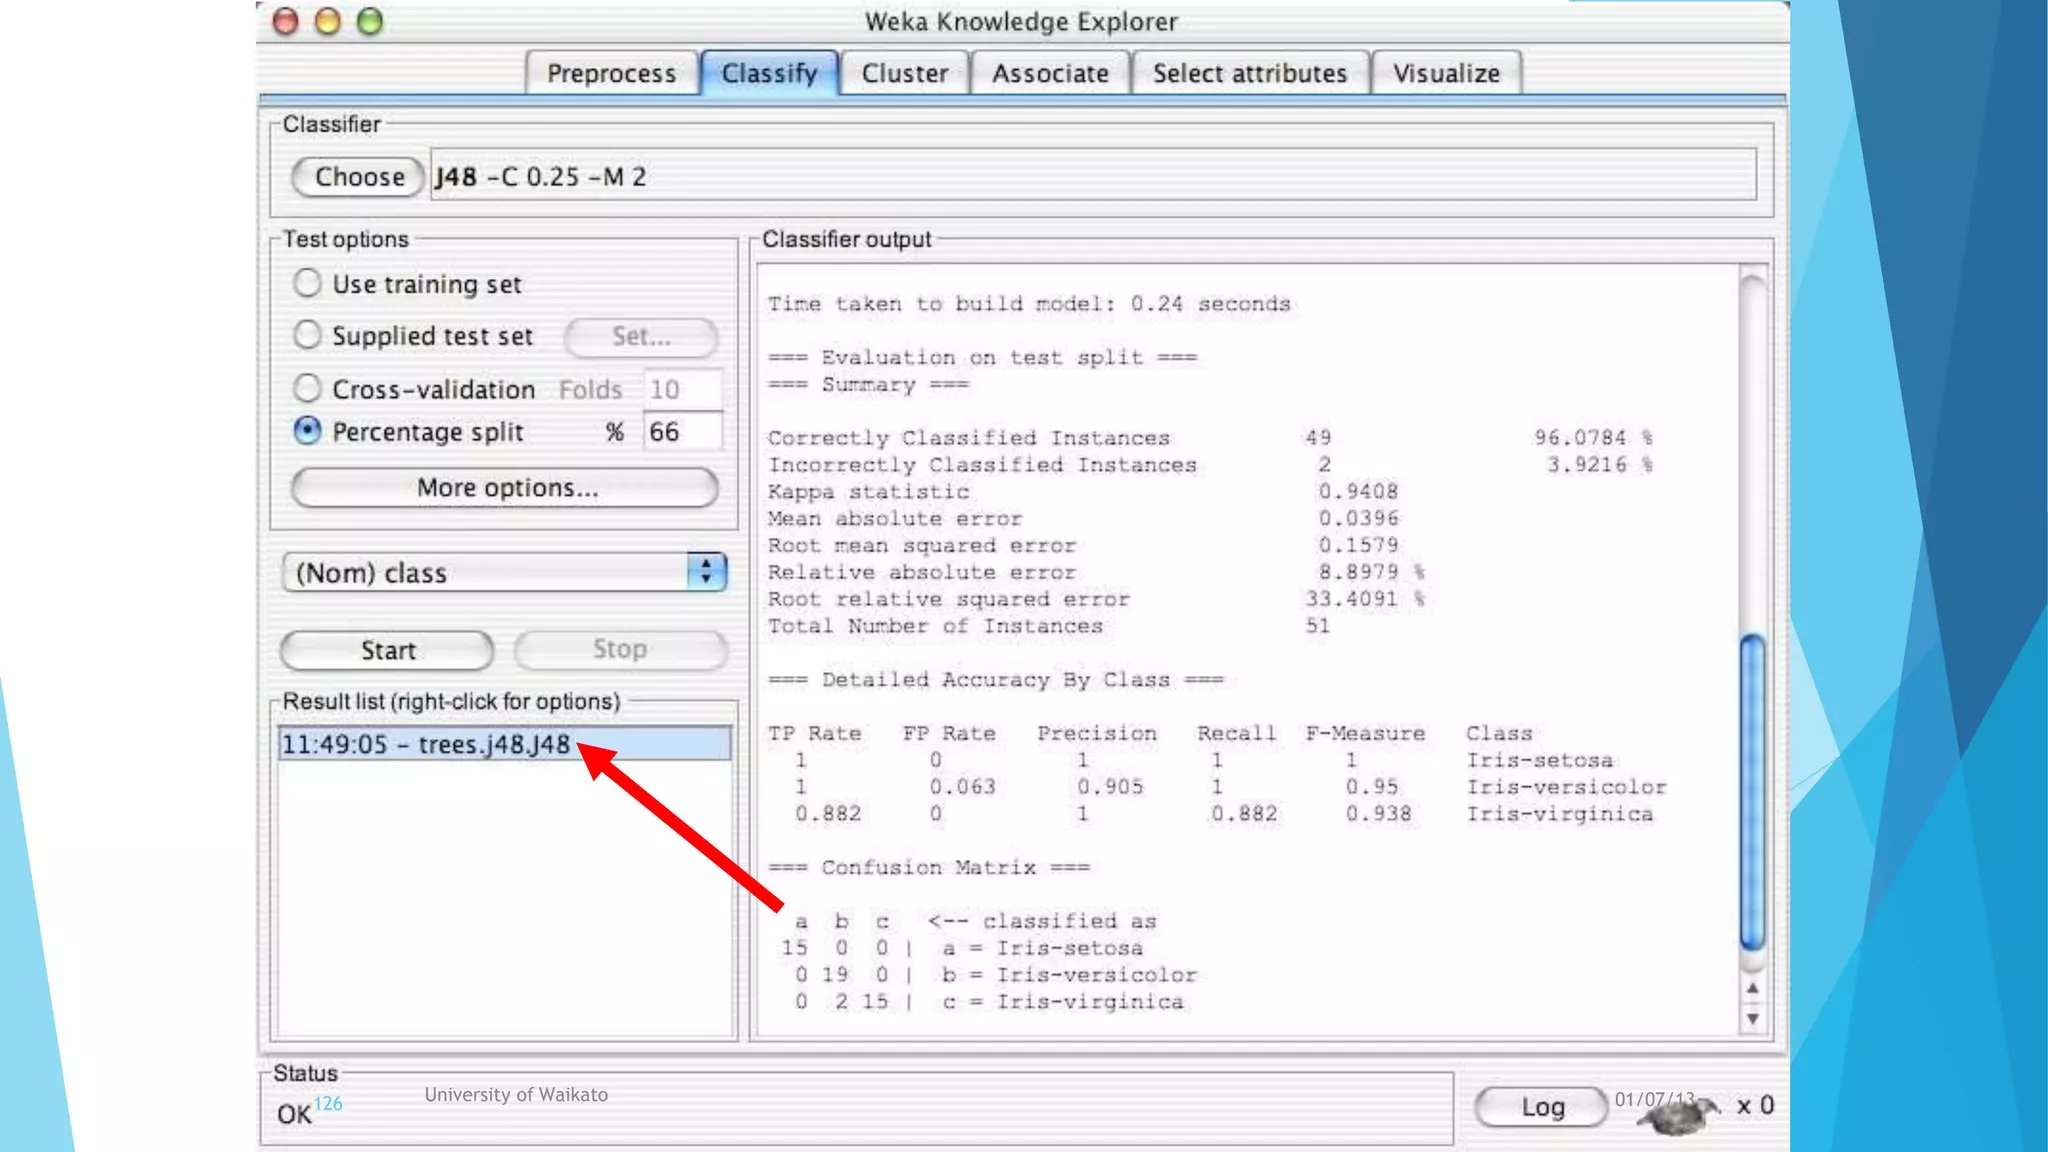Open More options dialog
Viewport: 2048px width, 1152px height.
505,488
